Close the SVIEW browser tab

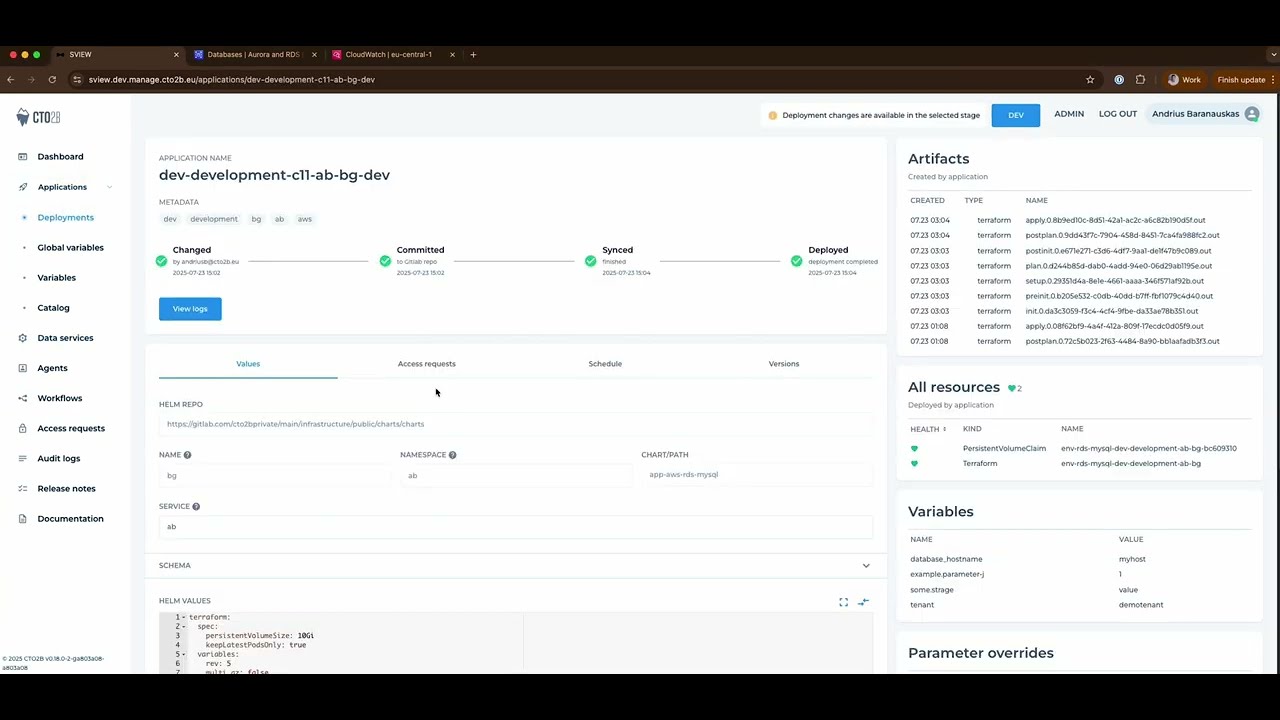pyautogui.click(x=176, y=55)
